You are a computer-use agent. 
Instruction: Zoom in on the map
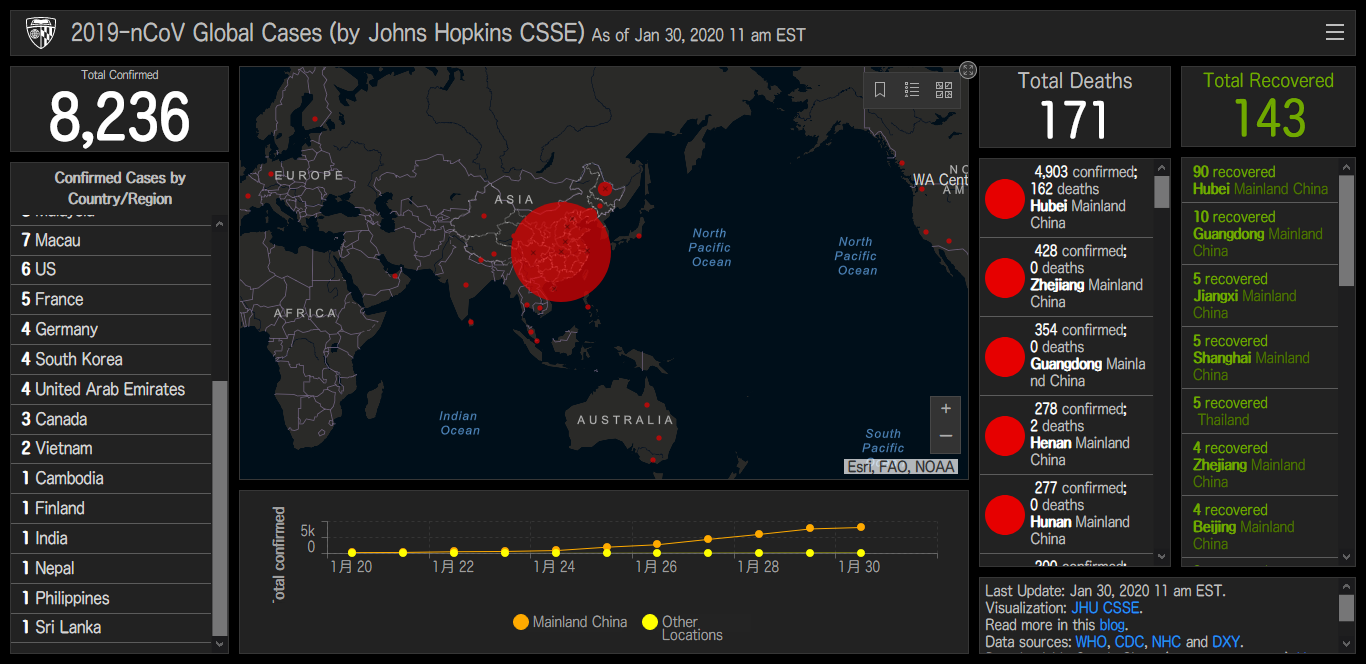(x=945, y=409)
